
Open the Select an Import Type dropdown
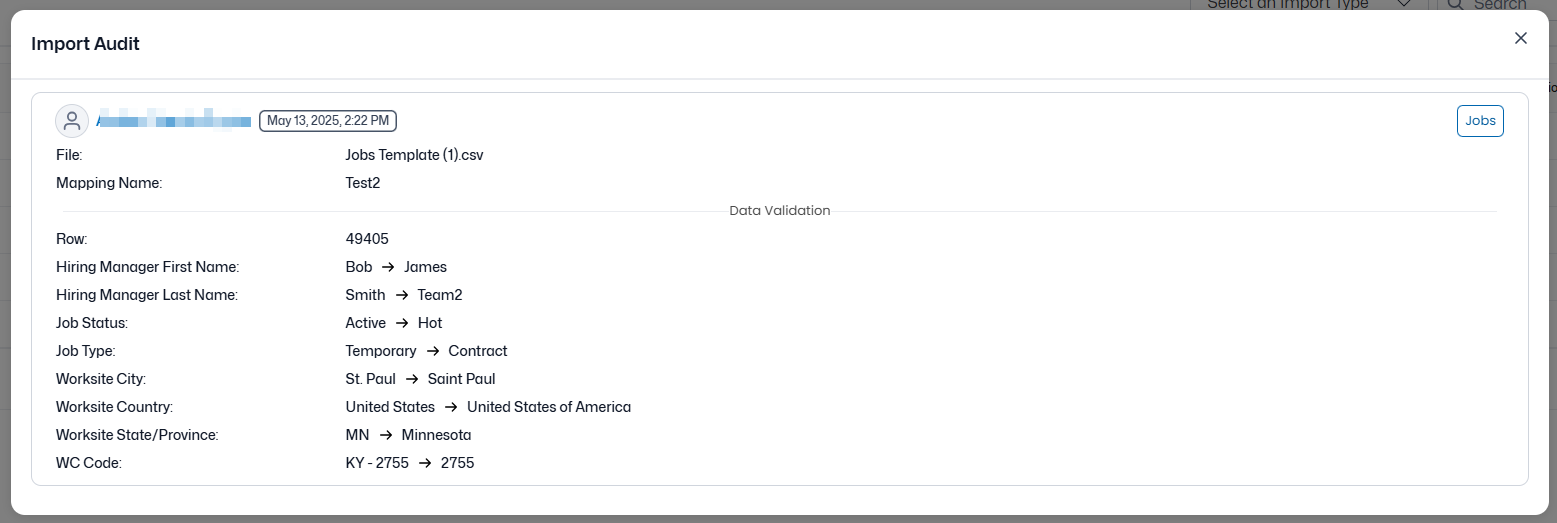pyautogui.click(x=1310, y=4)
